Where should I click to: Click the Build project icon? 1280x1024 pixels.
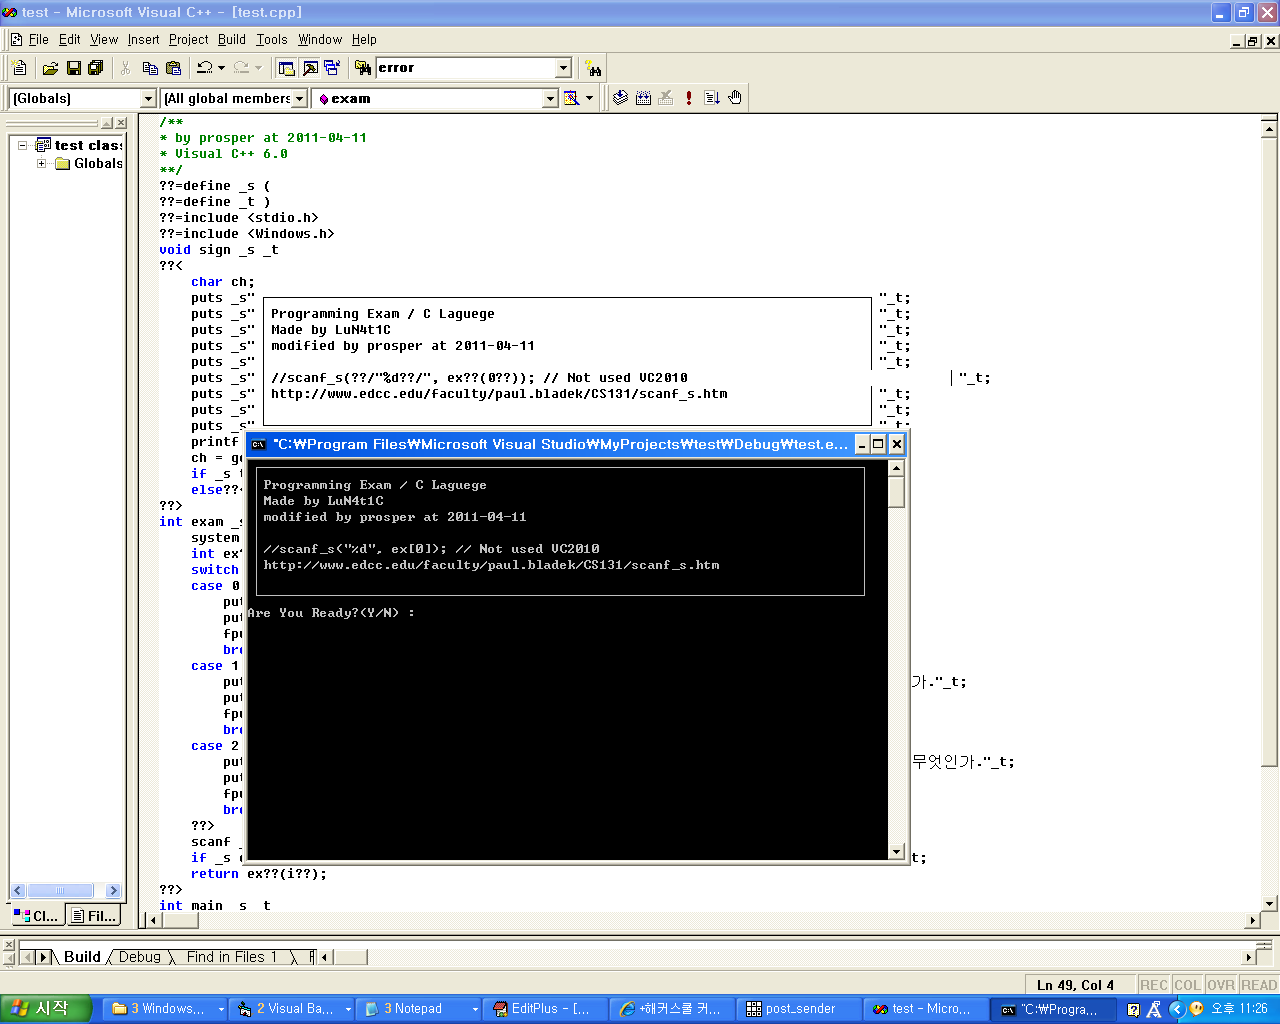[643, 98]
